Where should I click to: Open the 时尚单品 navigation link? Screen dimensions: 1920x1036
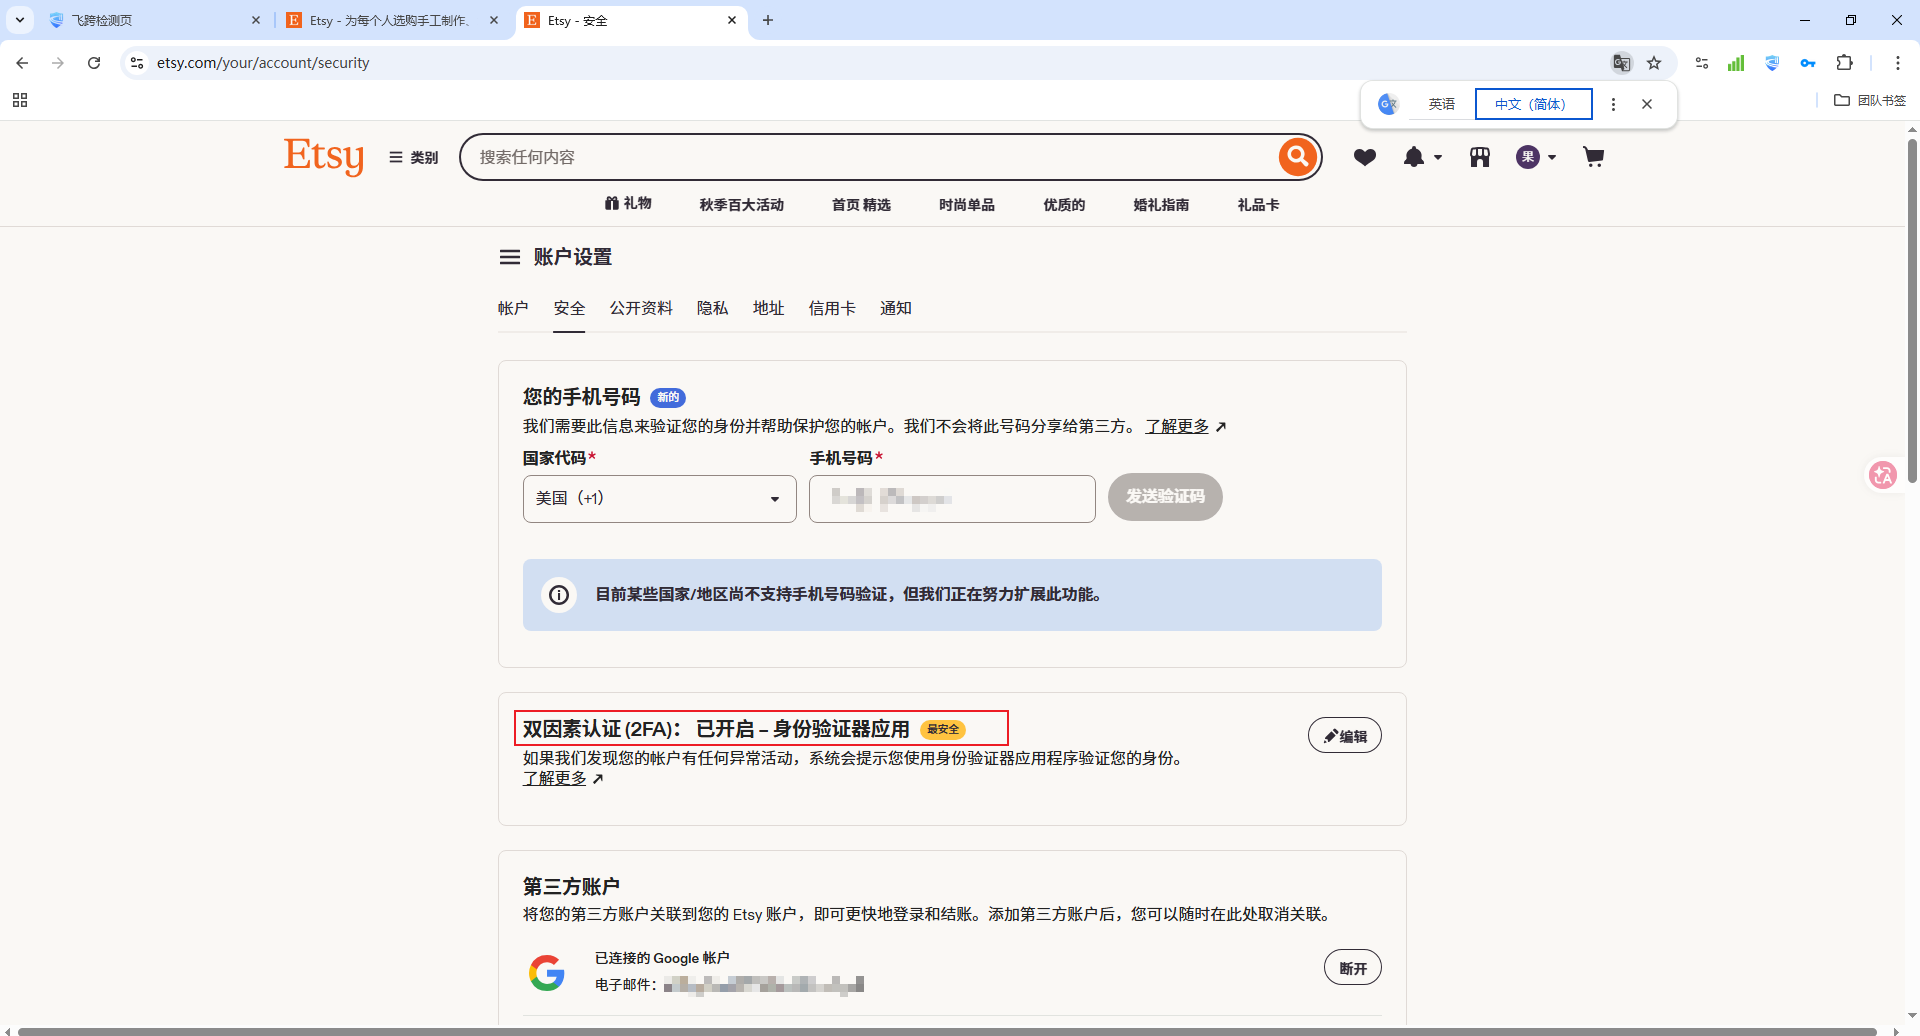click(x=967, y=205)
